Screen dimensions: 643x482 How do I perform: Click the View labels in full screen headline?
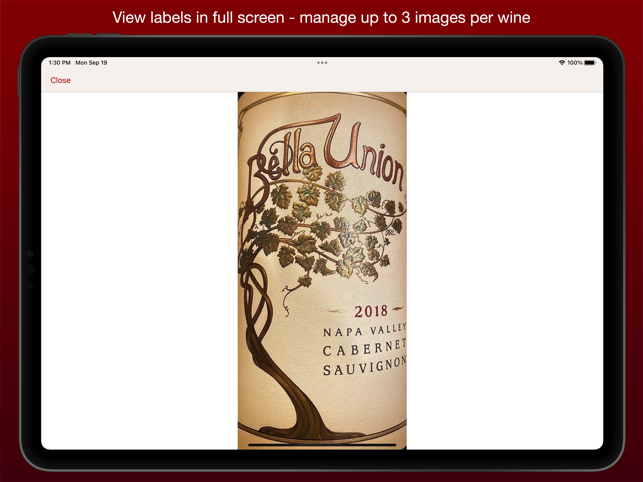pyautogui.click(x=322, y=18)
